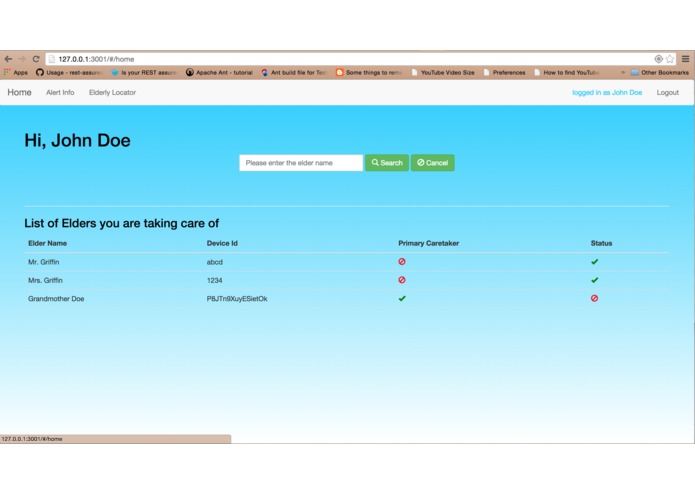This screenshot has height=494, width=695.
Task: Click the green Search button
Action: [387, 163]
